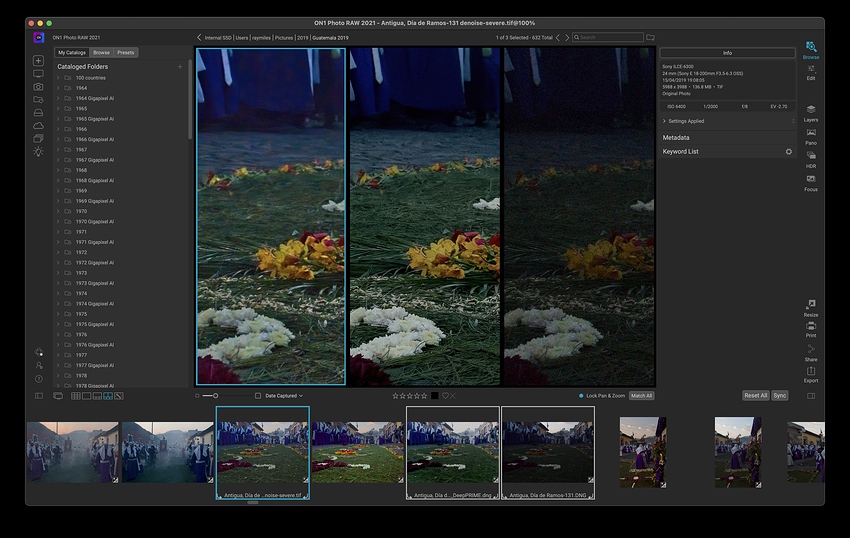Viewport: 850px width, 538px height.
Task: Open the Layers module
Action: (810, 110)
